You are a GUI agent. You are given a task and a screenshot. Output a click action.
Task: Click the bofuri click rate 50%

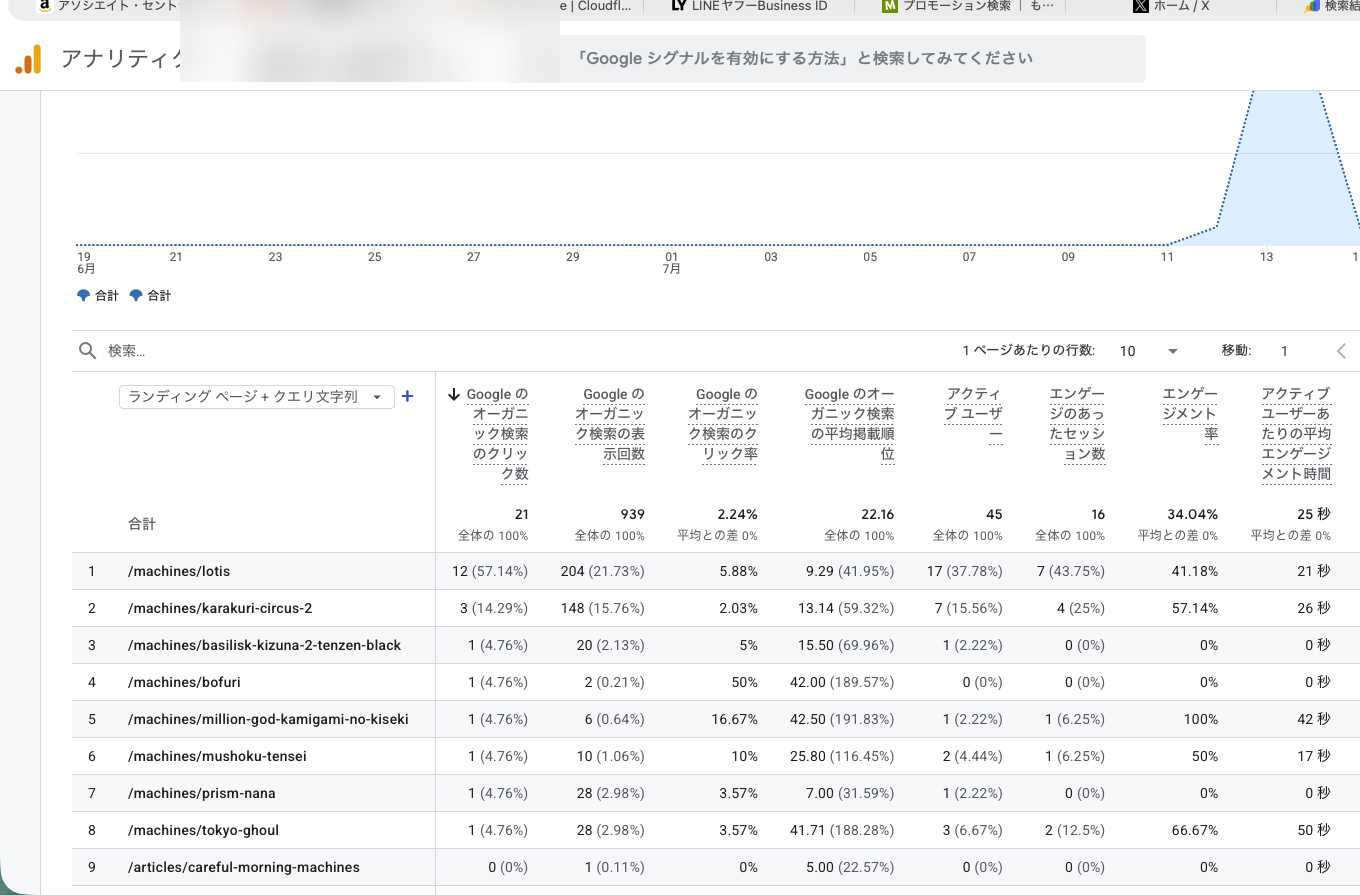coord(743,682)
